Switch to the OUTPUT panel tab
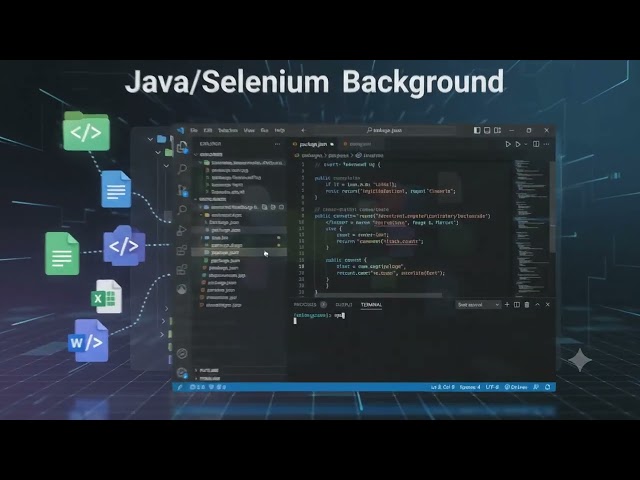This screenshot has width=640, height=480. pos(344,305)
